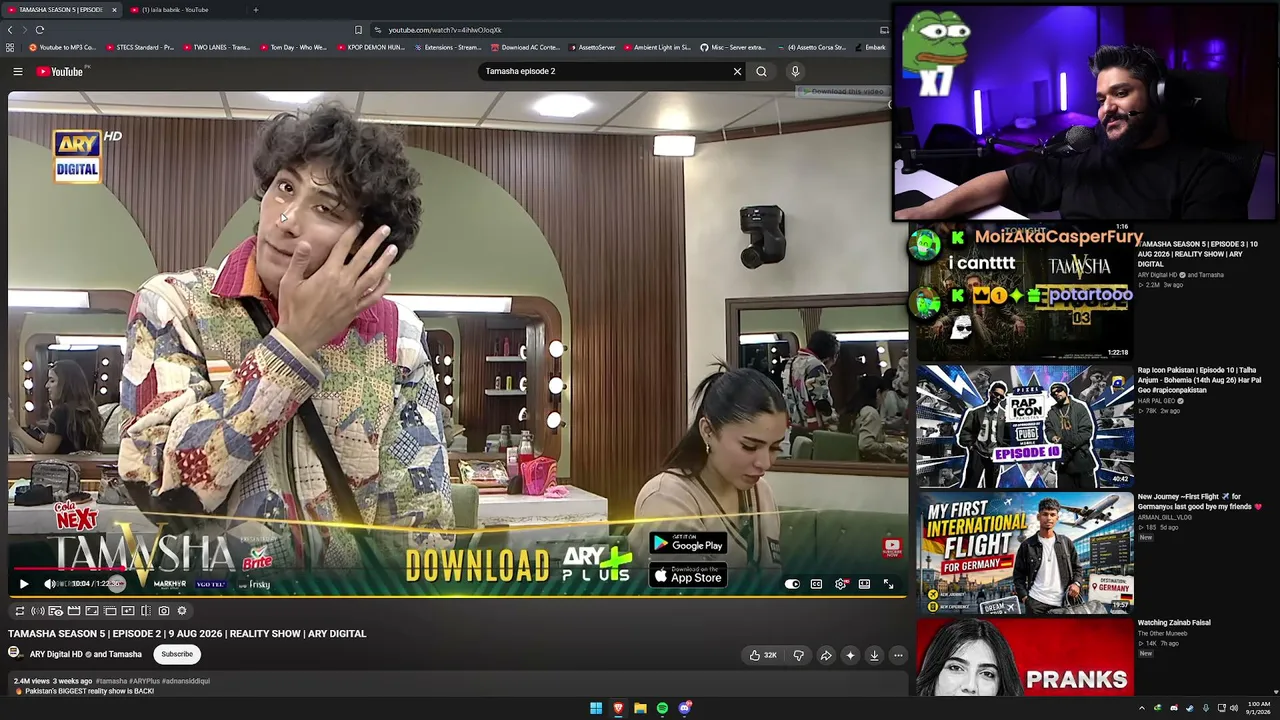The width and height of the screenshot is (1280, 720).
Task: Clear the 'Tamasha episode 2' search text
Action: (x=737, y=71)
